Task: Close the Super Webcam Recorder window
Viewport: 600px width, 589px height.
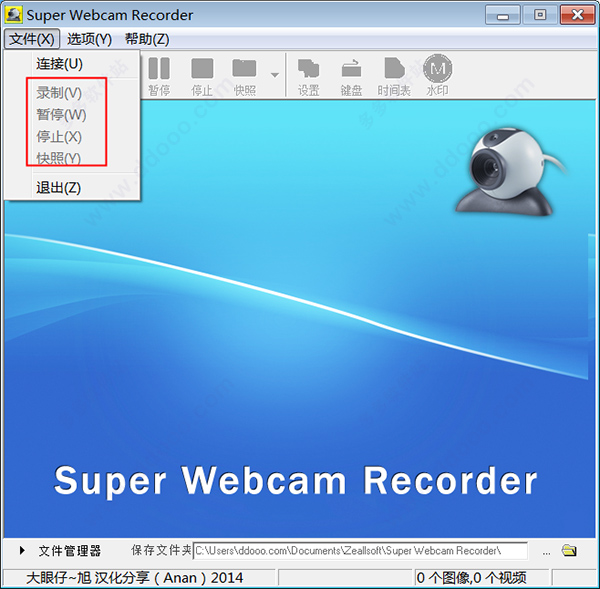Action: point(577,15)
